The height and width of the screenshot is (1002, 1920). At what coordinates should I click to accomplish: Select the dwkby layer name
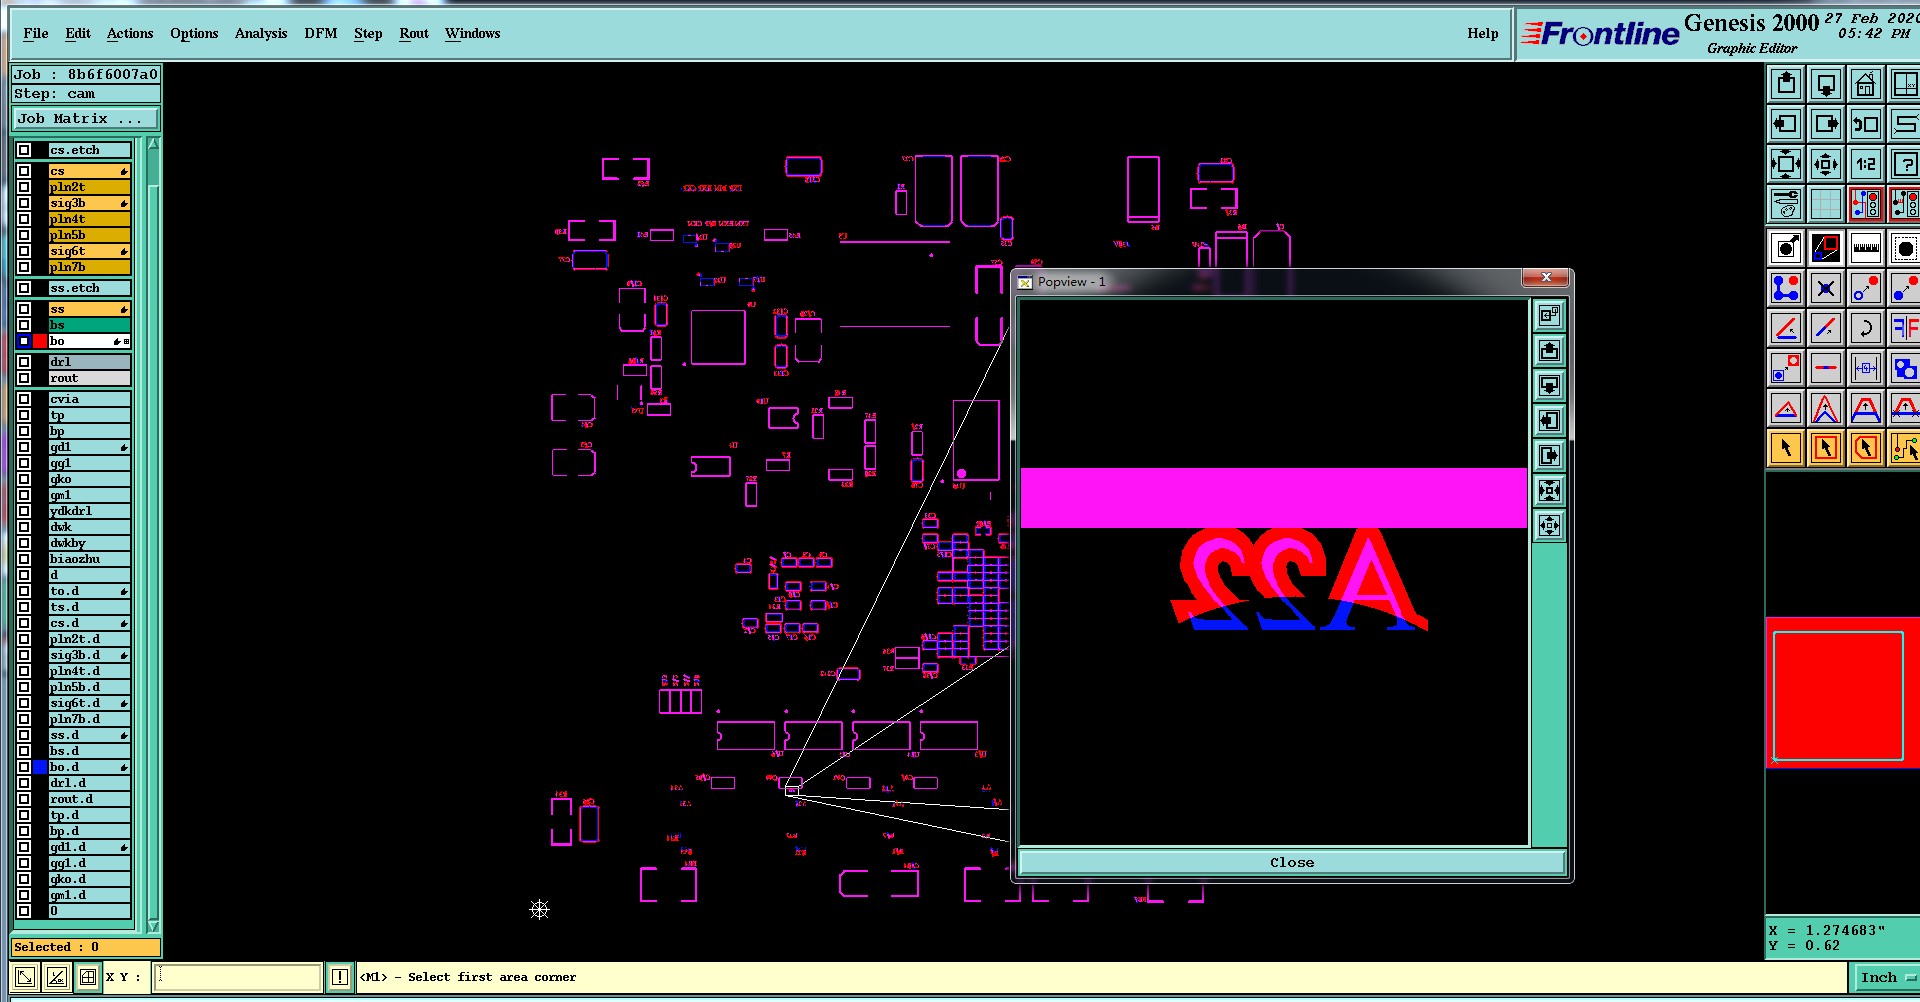tap(90, 543)
